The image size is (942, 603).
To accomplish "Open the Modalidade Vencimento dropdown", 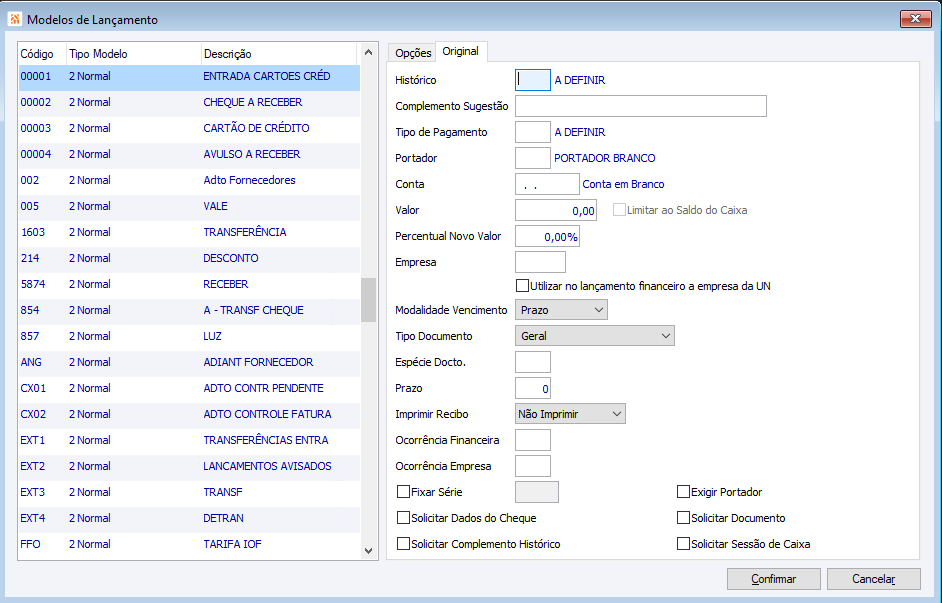I will [x=561, y=310].
